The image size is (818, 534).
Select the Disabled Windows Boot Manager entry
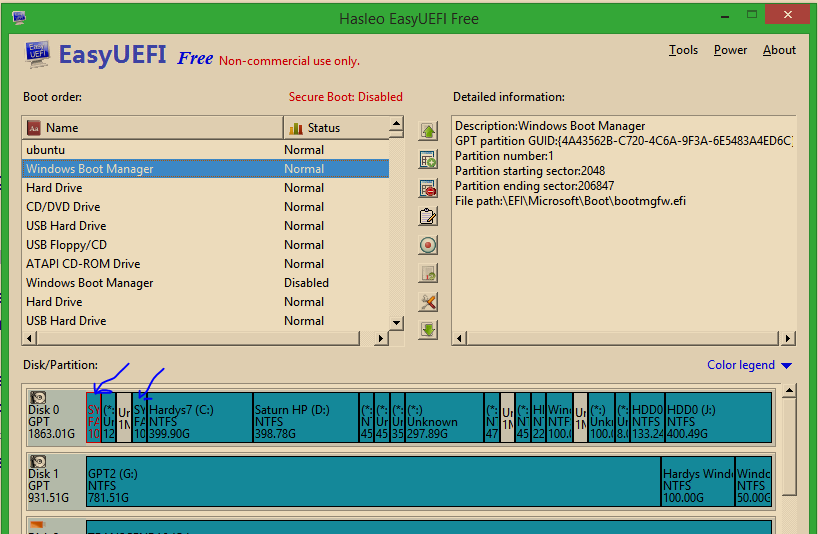[206, 283]
